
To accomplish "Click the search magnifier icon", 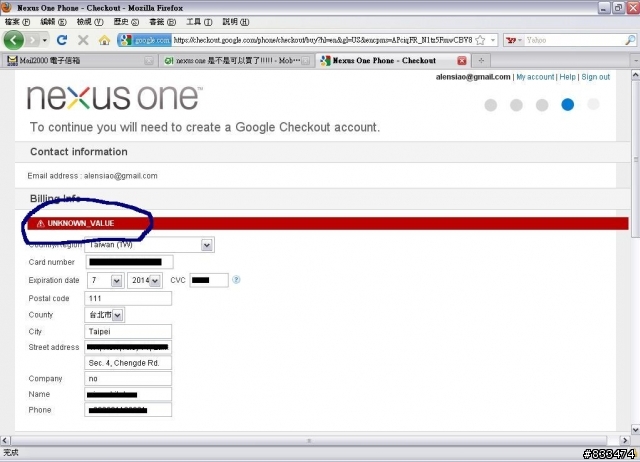I will coord(630,40).
